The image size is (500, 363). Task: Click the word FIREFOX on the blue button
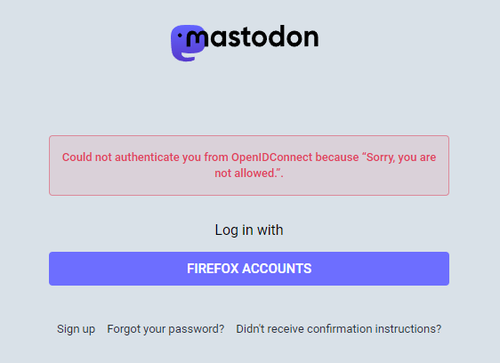[213, 269]
